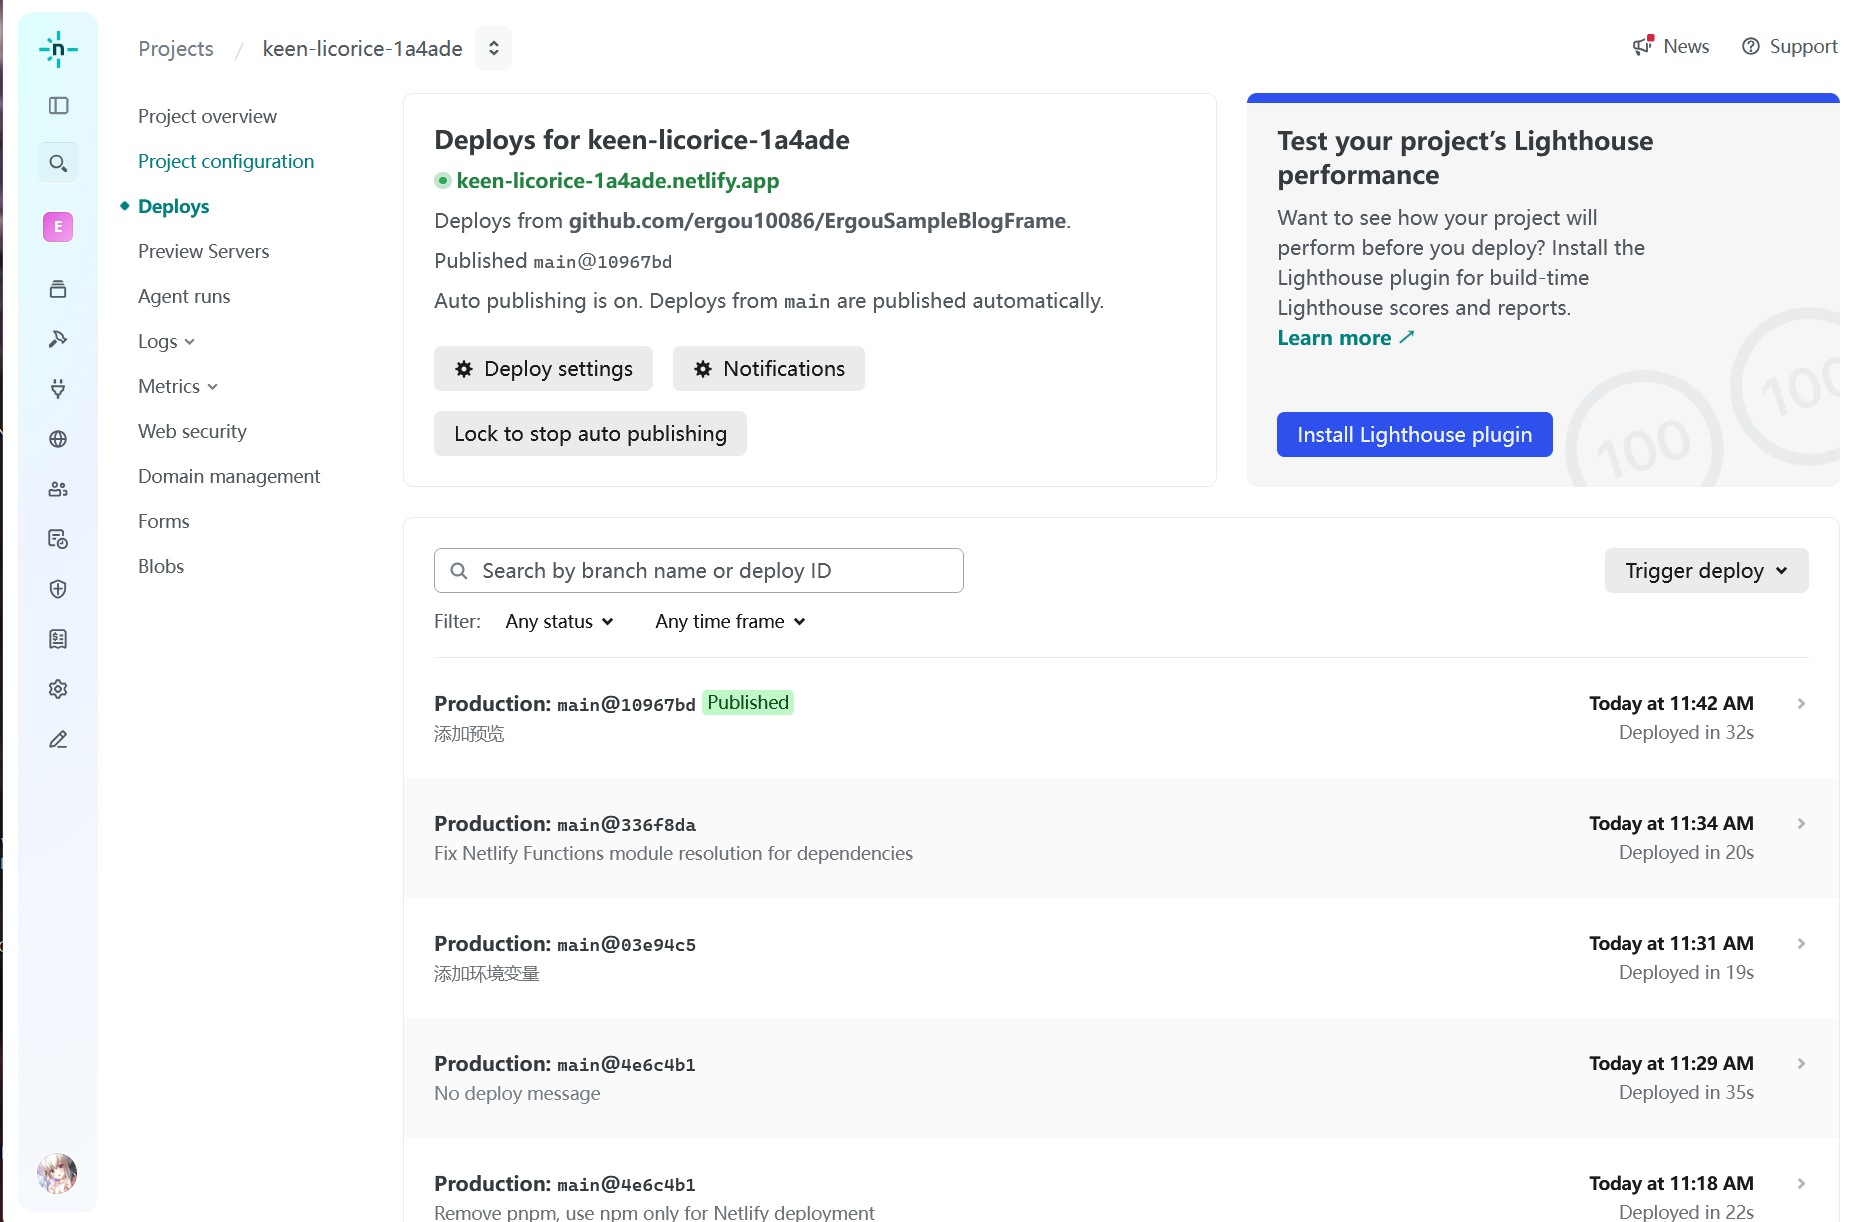Viewport: 1867px width, 1222px height.
Task: Open the shield security icon in sidebar
Action: pos(58,589)
